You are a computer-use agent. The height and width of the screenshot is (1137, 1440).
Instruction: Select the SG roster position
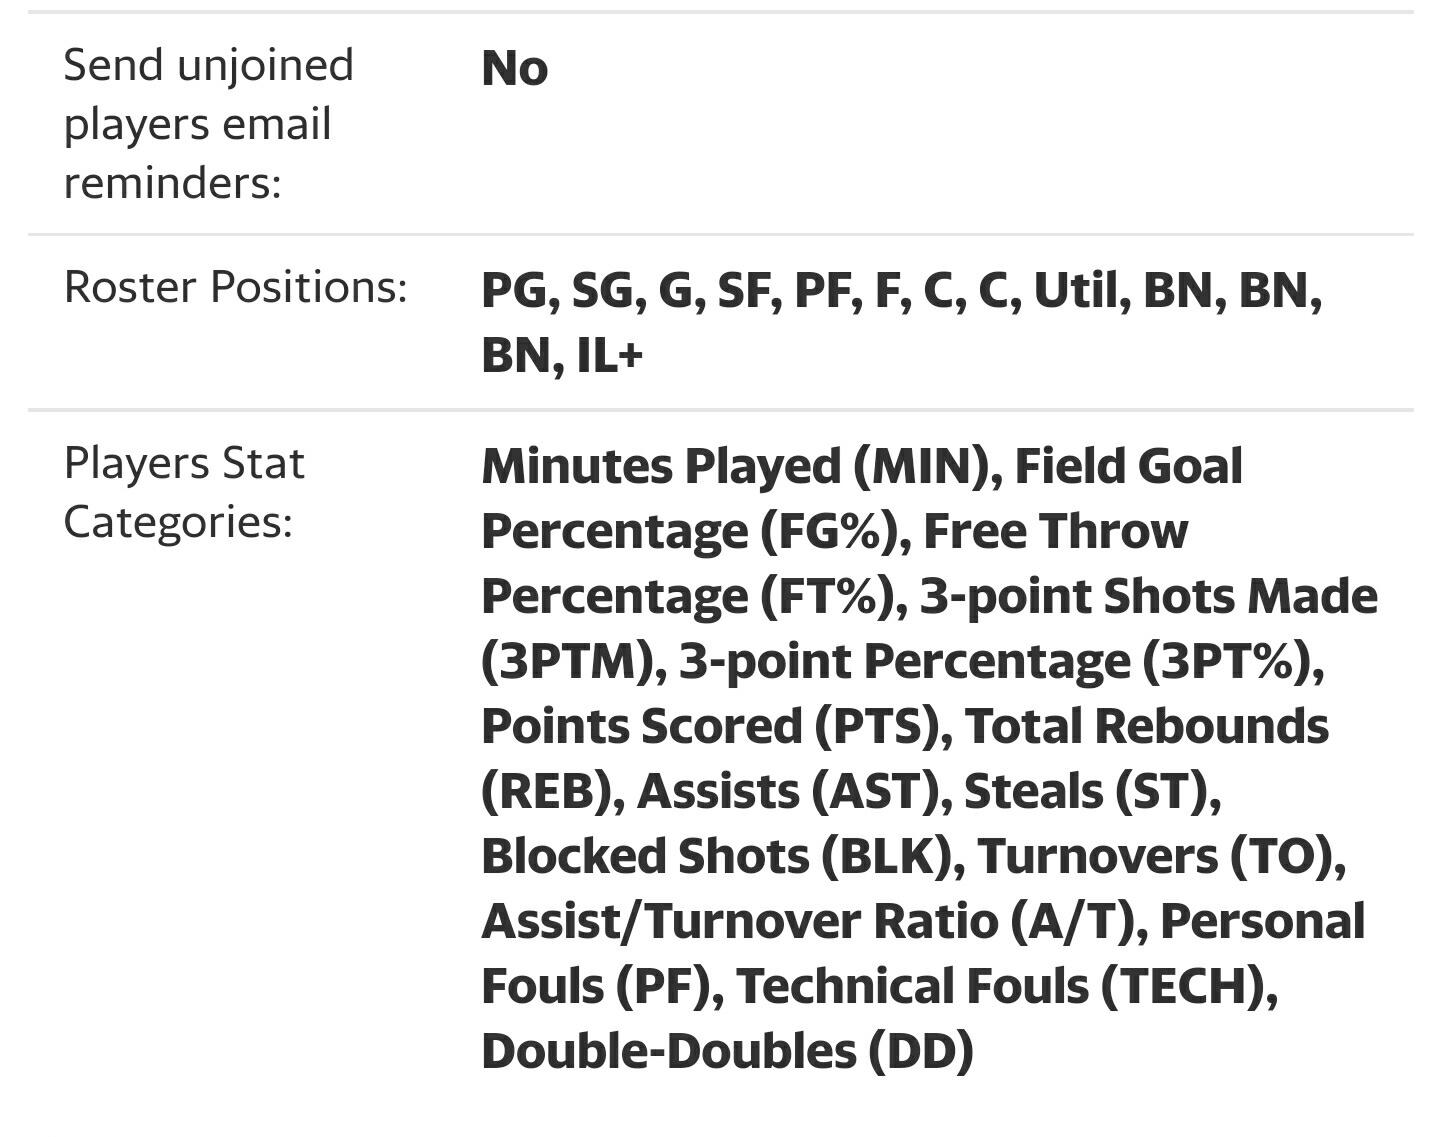coord(602,291)
